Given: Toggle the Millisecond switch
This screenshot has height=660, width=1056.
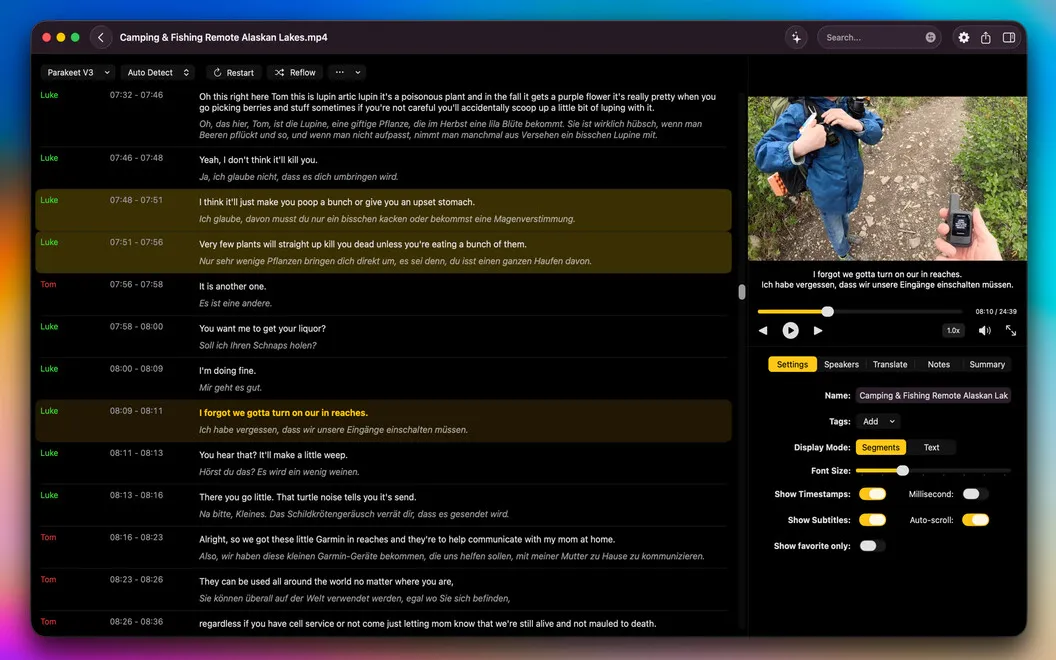Looking at the screenshot, I should (975, 494).
